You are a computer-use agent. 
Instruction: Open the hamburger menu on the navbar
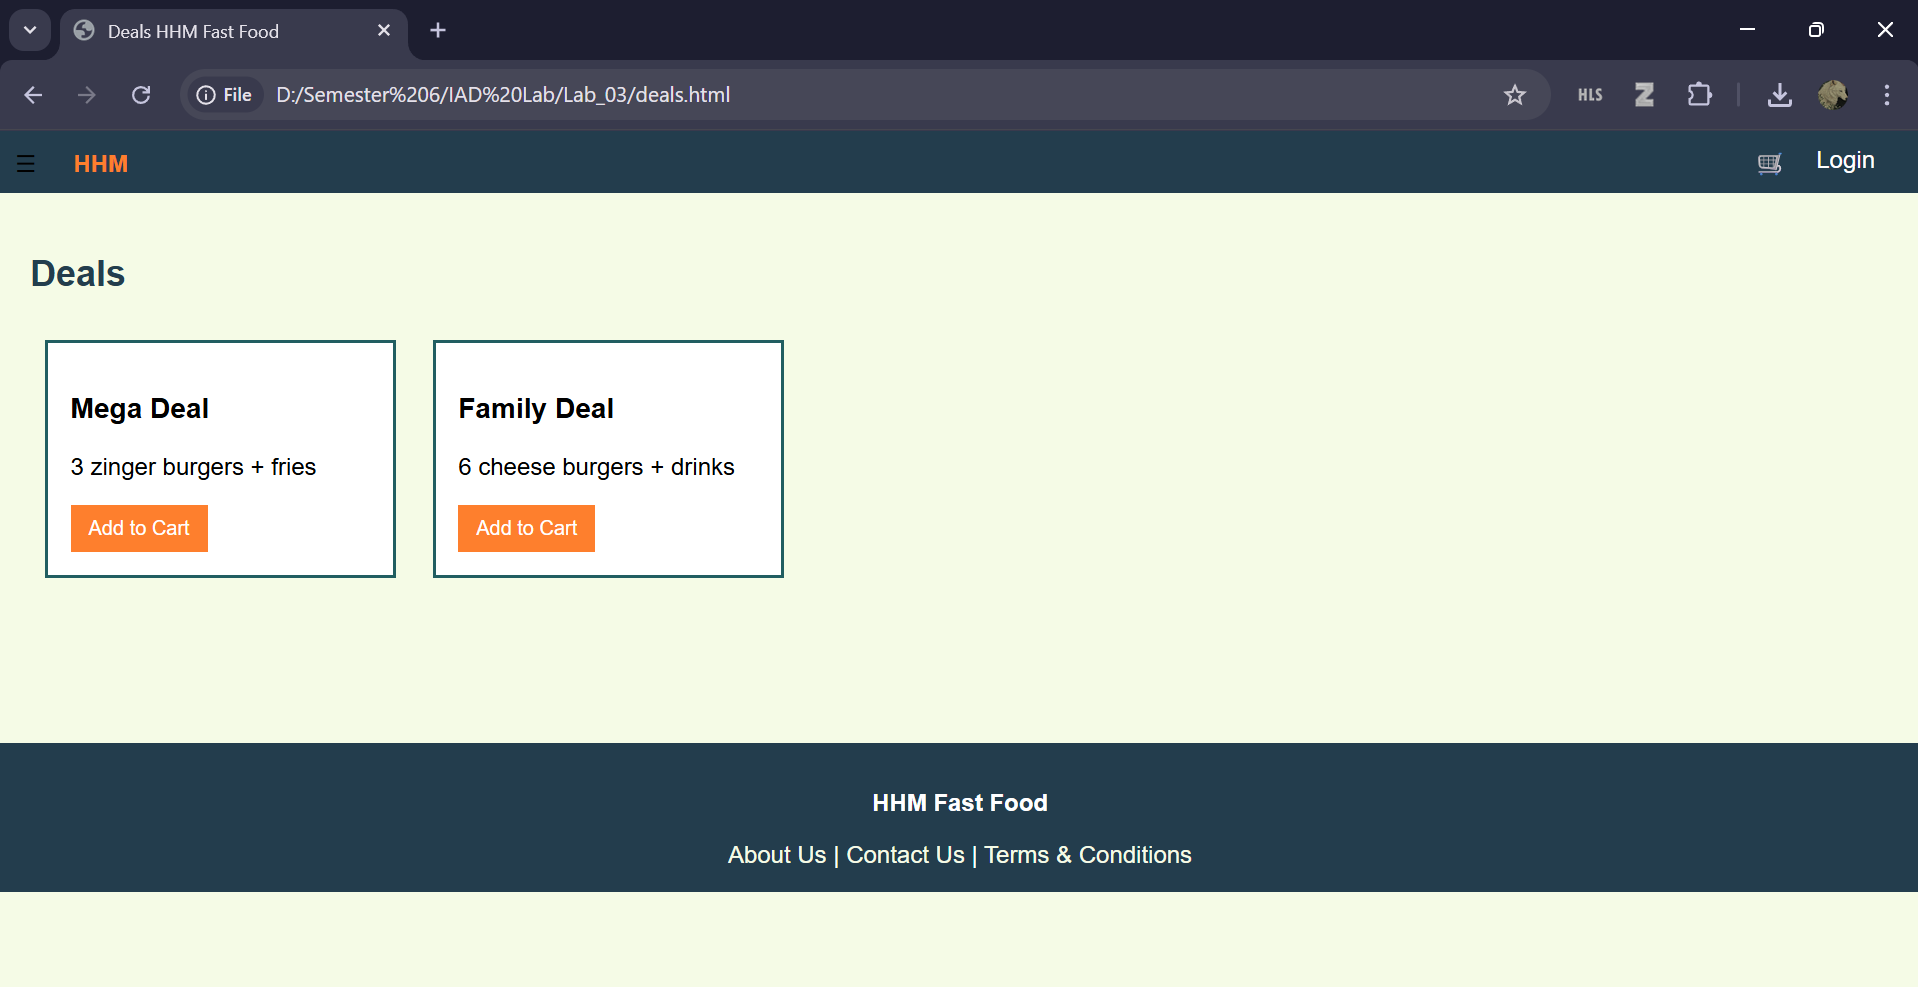[25, 163]
